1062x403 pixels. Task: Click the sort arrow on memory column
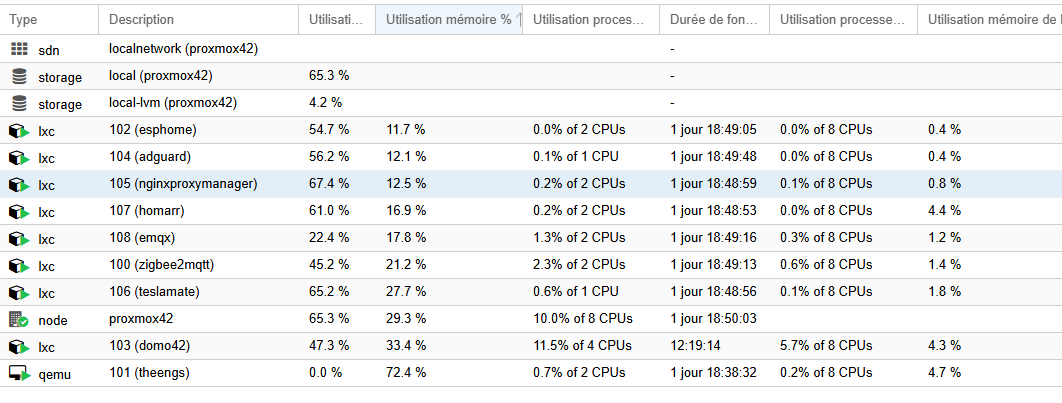pyautogui.click(x=519, y=20)
